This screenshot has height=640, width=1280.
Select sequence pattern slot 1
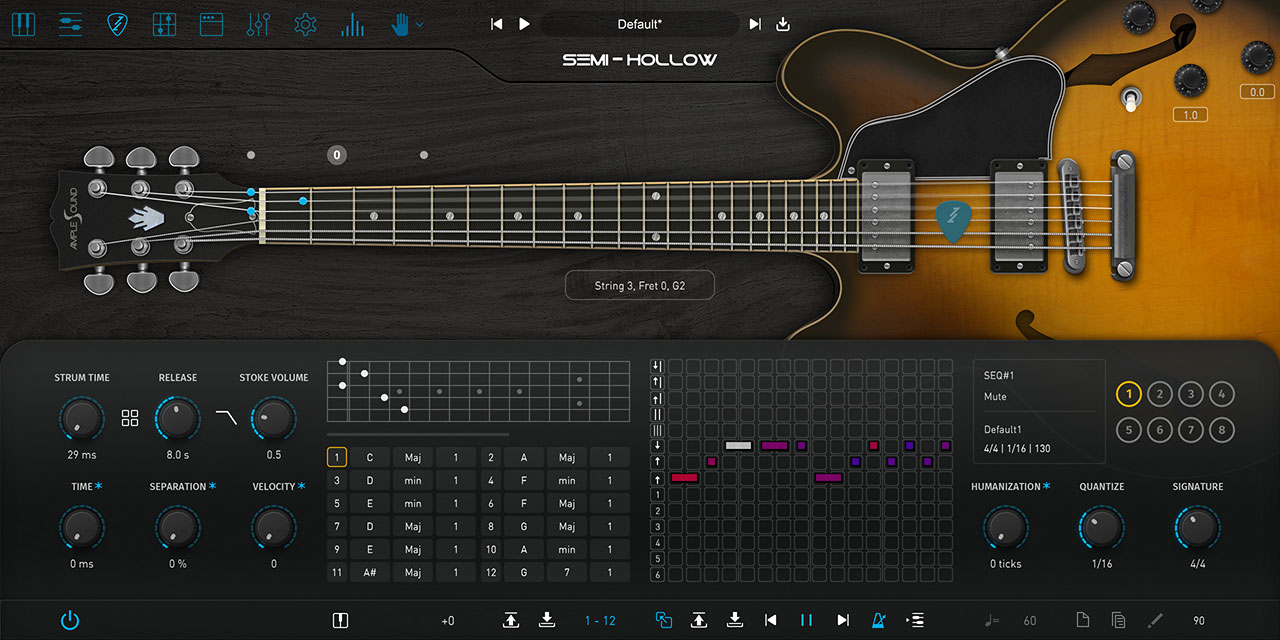pos(1128,394)
